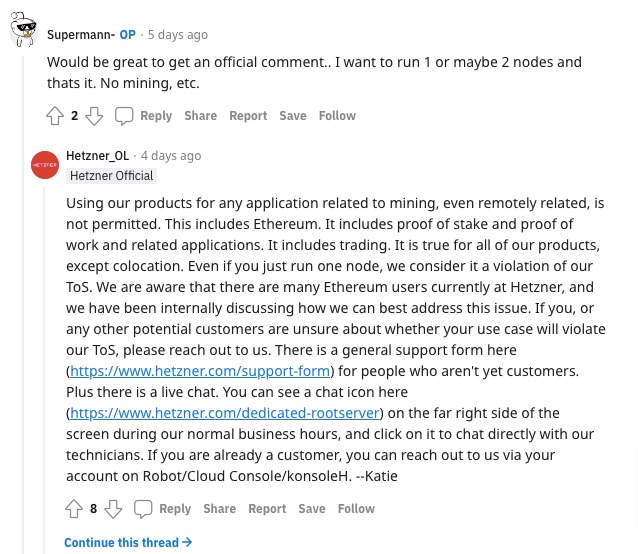Open Hetzner_OL red avatar logo
The image size is (638, 554).
coord(45,164)
